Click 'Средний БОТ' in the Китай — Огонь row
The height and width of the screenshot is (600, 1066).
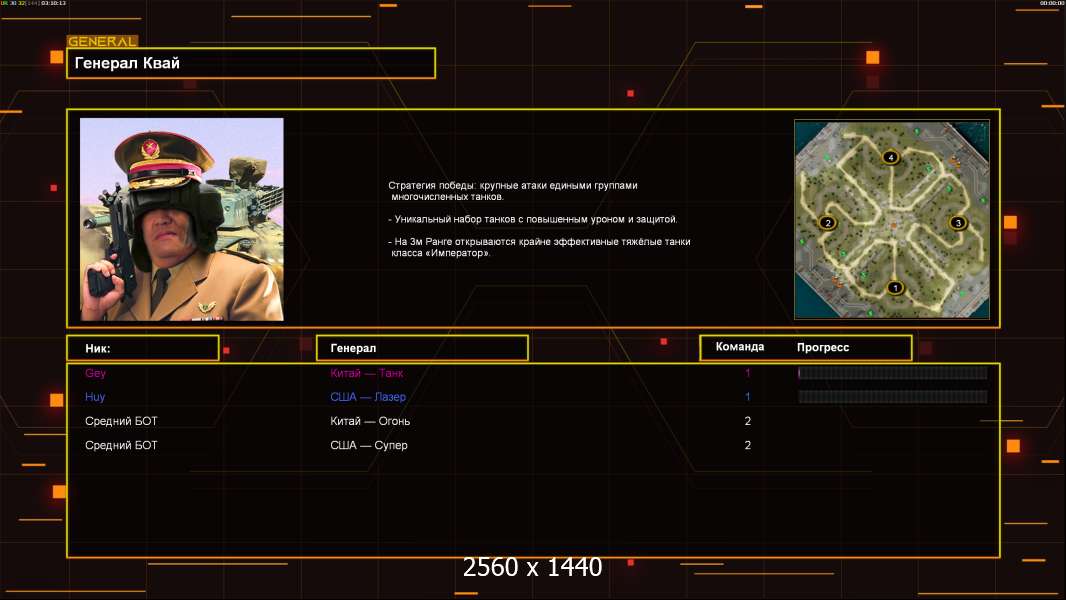tap(121, 421)
